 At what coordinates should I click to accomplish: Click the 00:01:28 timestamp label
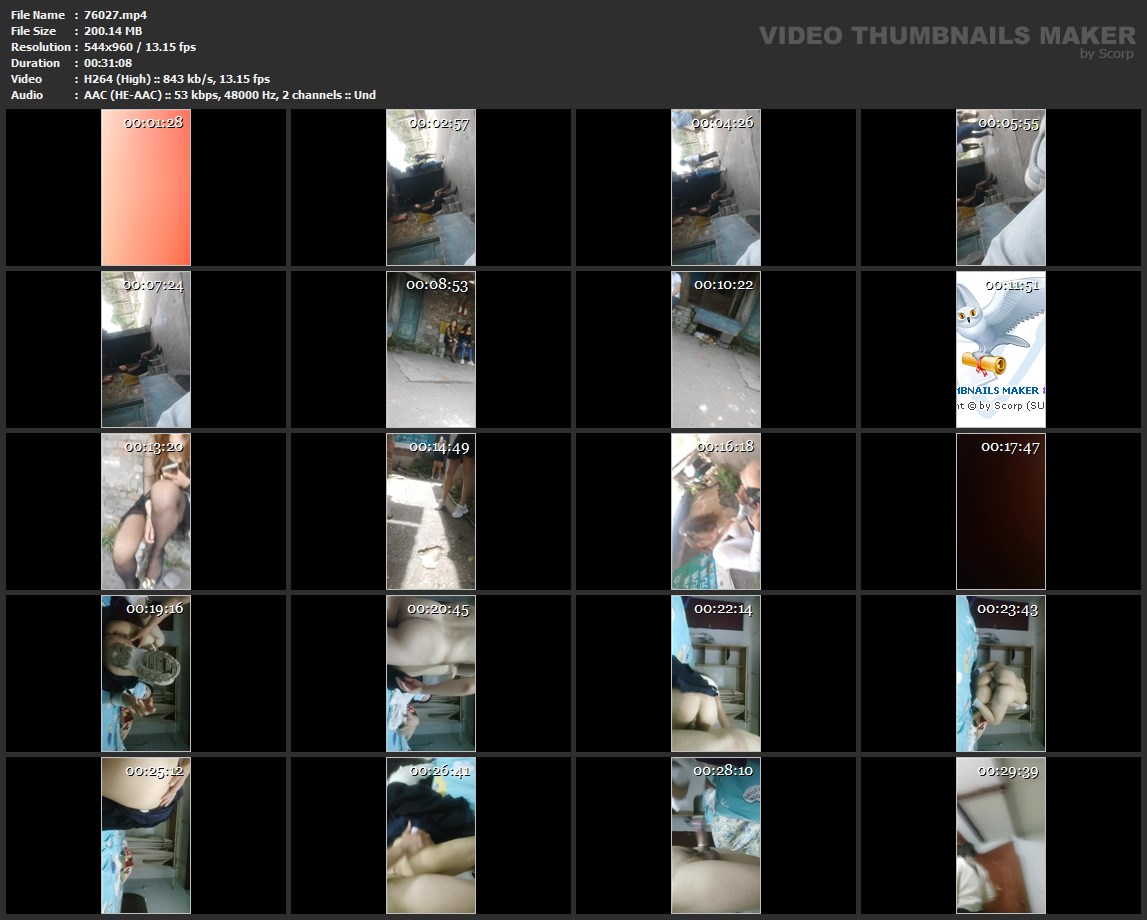tap(153, 122)
